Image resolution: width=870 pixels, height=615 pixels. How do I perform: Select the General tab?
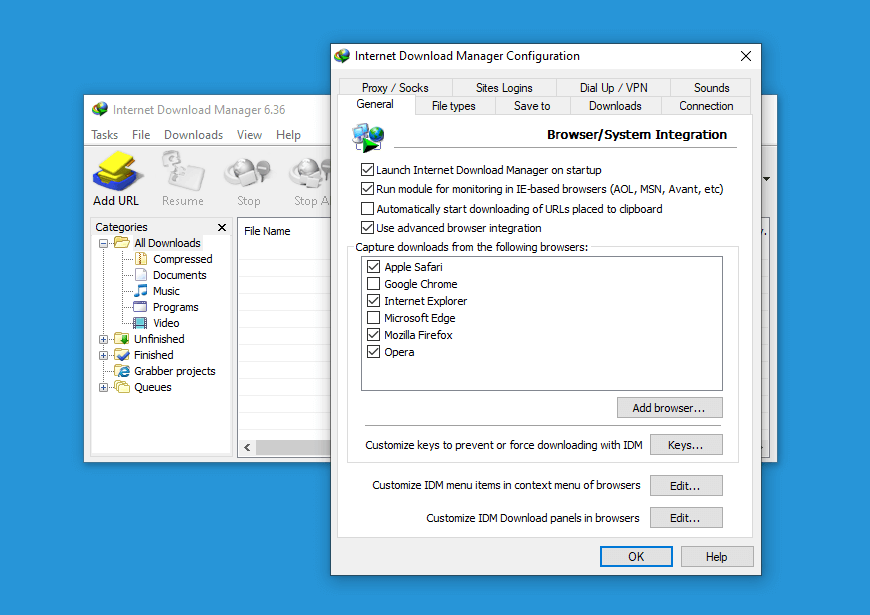point(375,104)
